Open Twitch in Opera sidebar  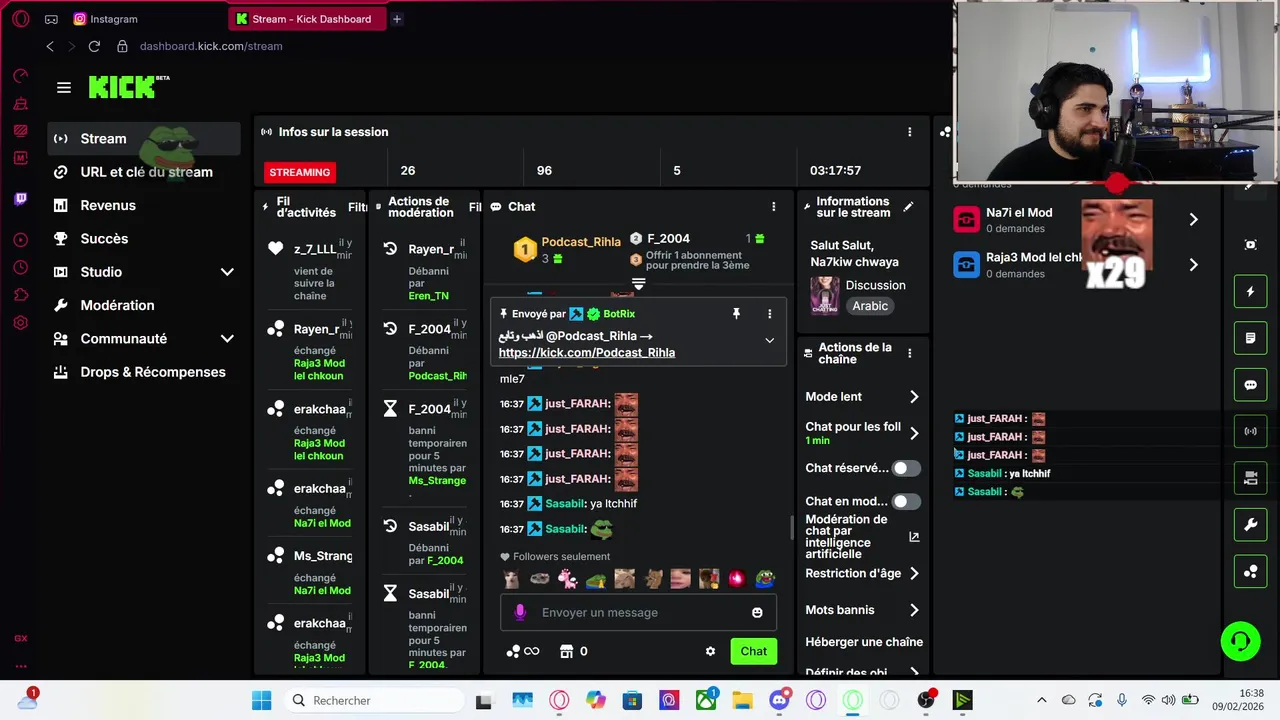pyautogui.click(x=21, y=199)
